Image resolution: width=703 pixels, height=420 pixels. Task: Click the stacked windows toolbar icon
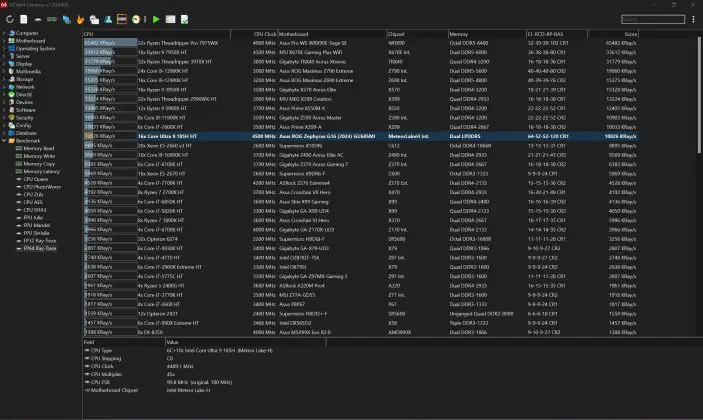click(x=94, y=19)
